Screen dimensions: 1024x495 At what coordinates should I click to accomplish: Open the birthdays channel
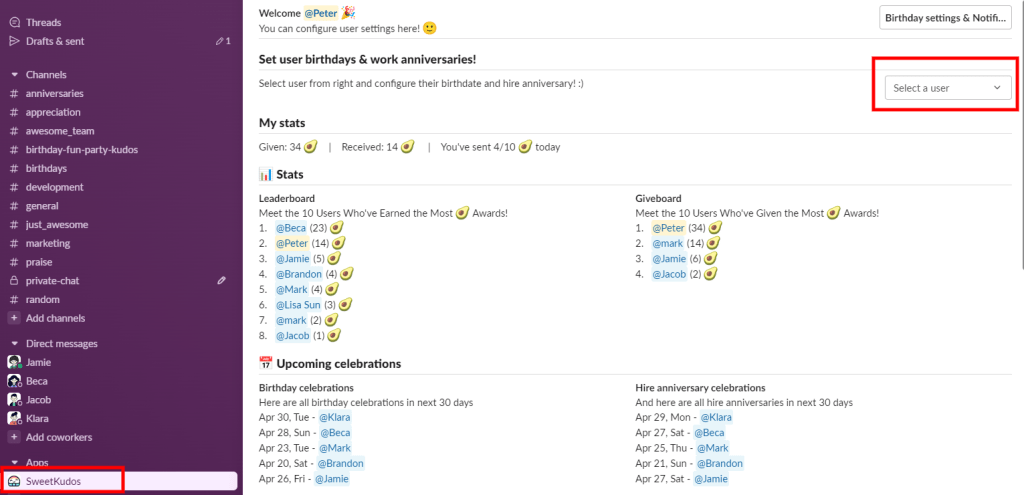[x=46, y=169]
